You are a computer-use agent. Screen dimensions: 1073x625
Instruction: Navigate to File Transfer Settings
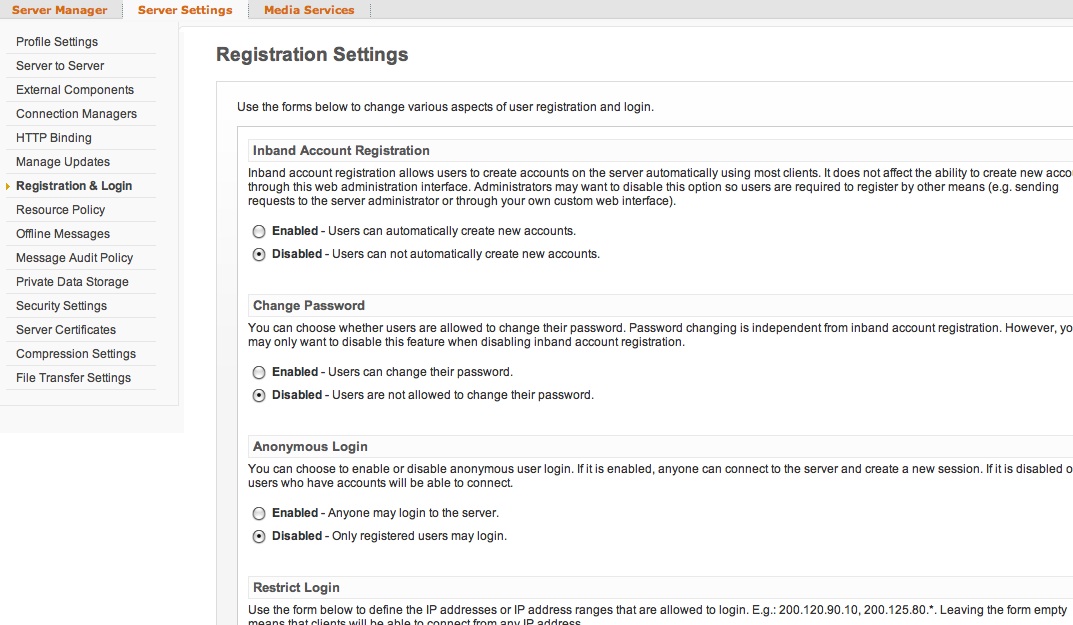73,378
